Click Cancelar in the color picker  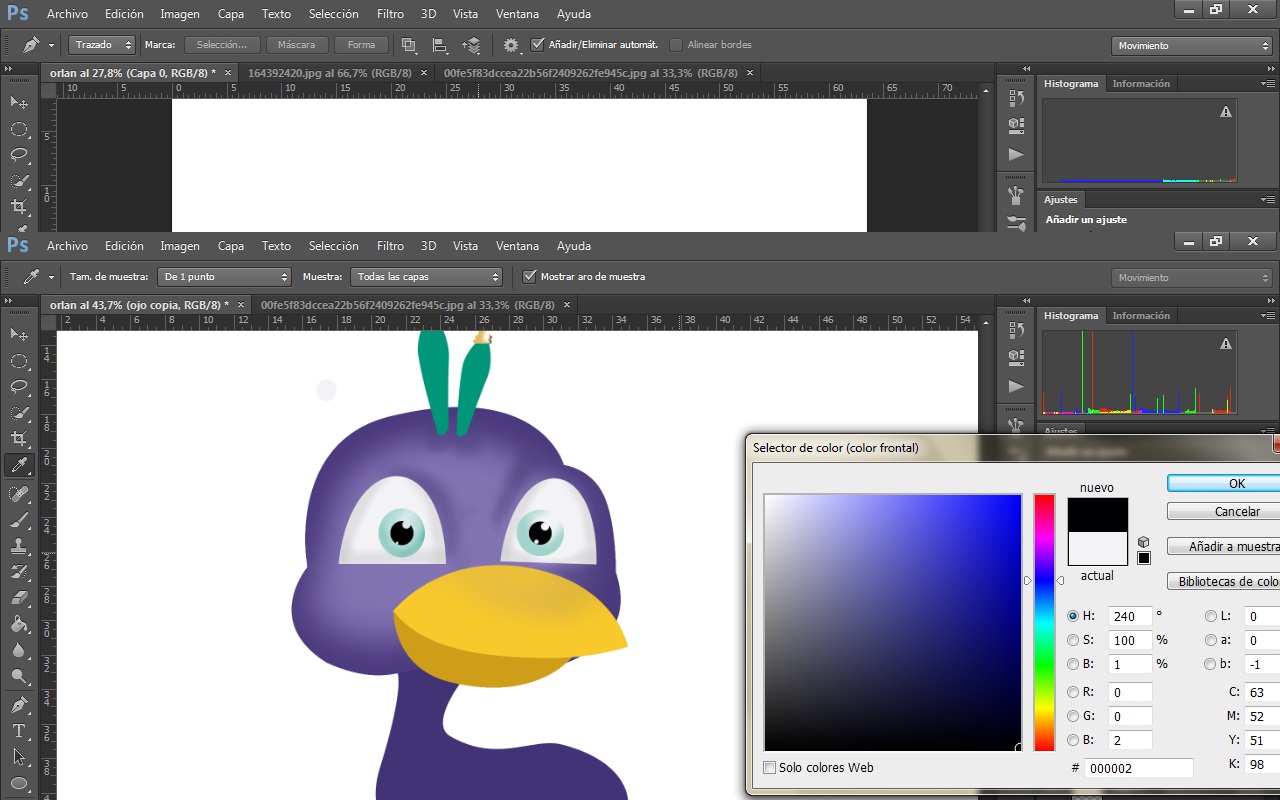[x=1224, y=511]
